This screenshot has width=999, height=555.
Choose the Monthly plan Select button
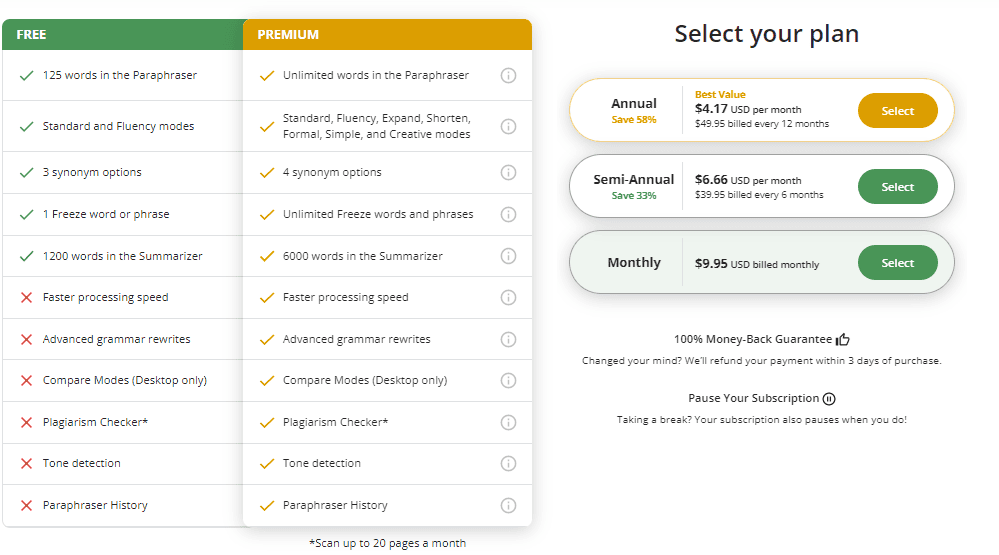pos(897,263)
